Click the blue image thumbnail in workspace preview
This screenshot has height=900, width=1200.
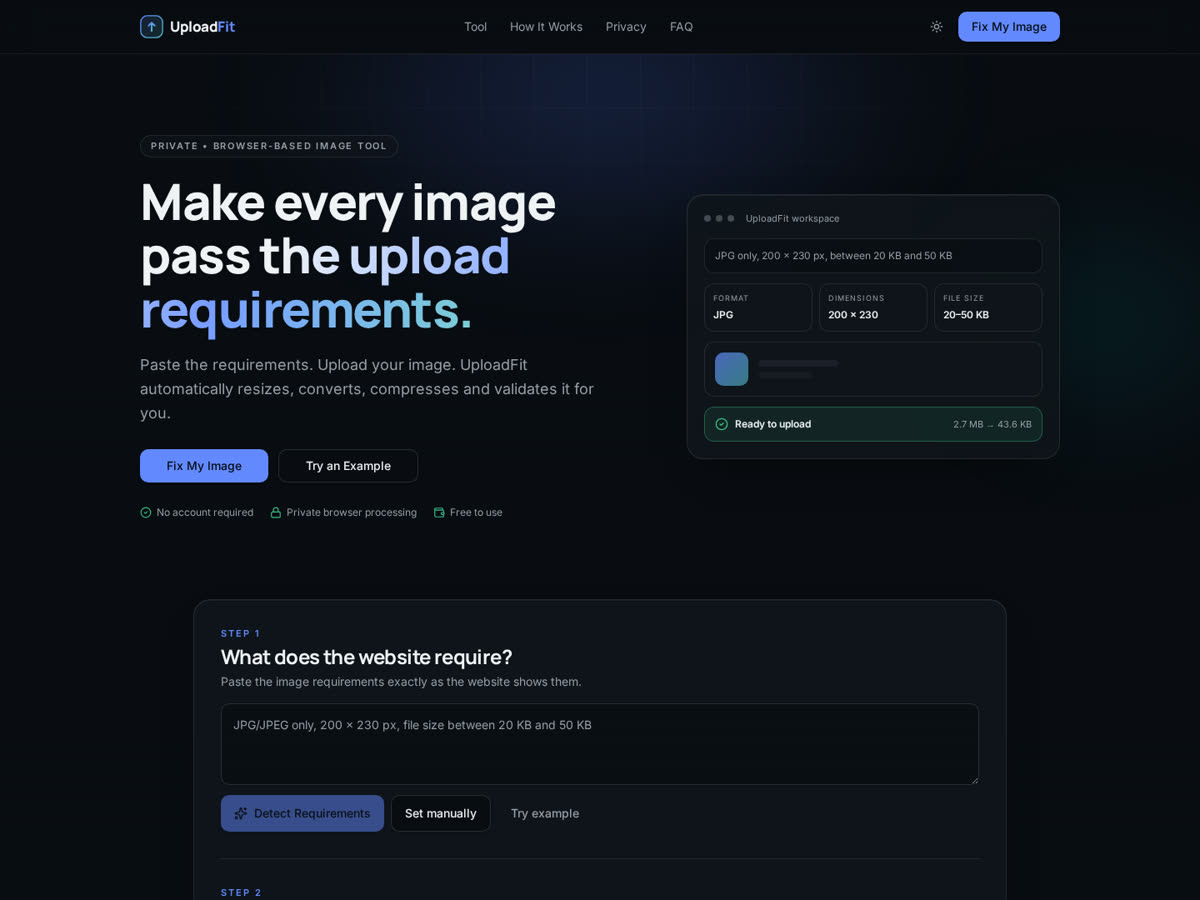pyautogui.click(x=731, y=369)
